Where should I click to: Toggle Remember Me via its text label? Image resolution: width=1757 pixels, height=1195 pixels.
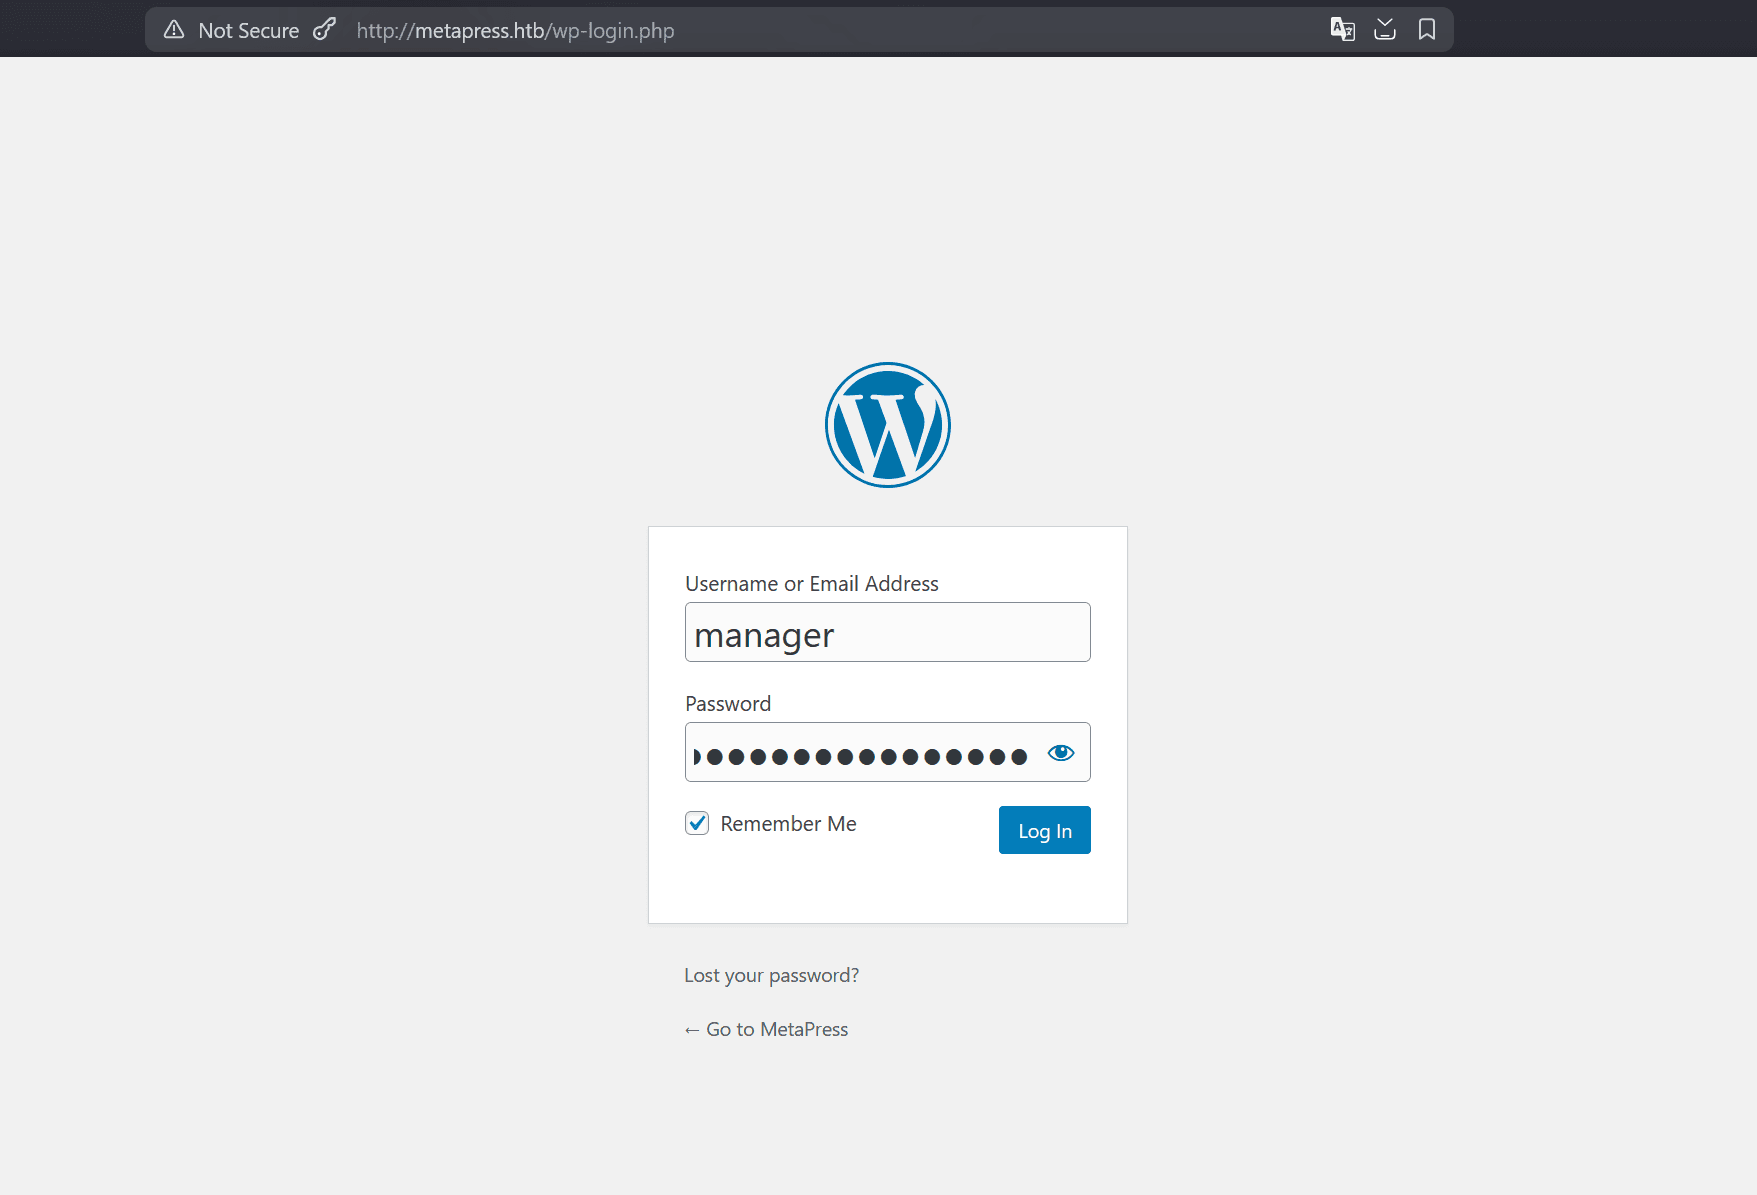[x=788, y=823]
